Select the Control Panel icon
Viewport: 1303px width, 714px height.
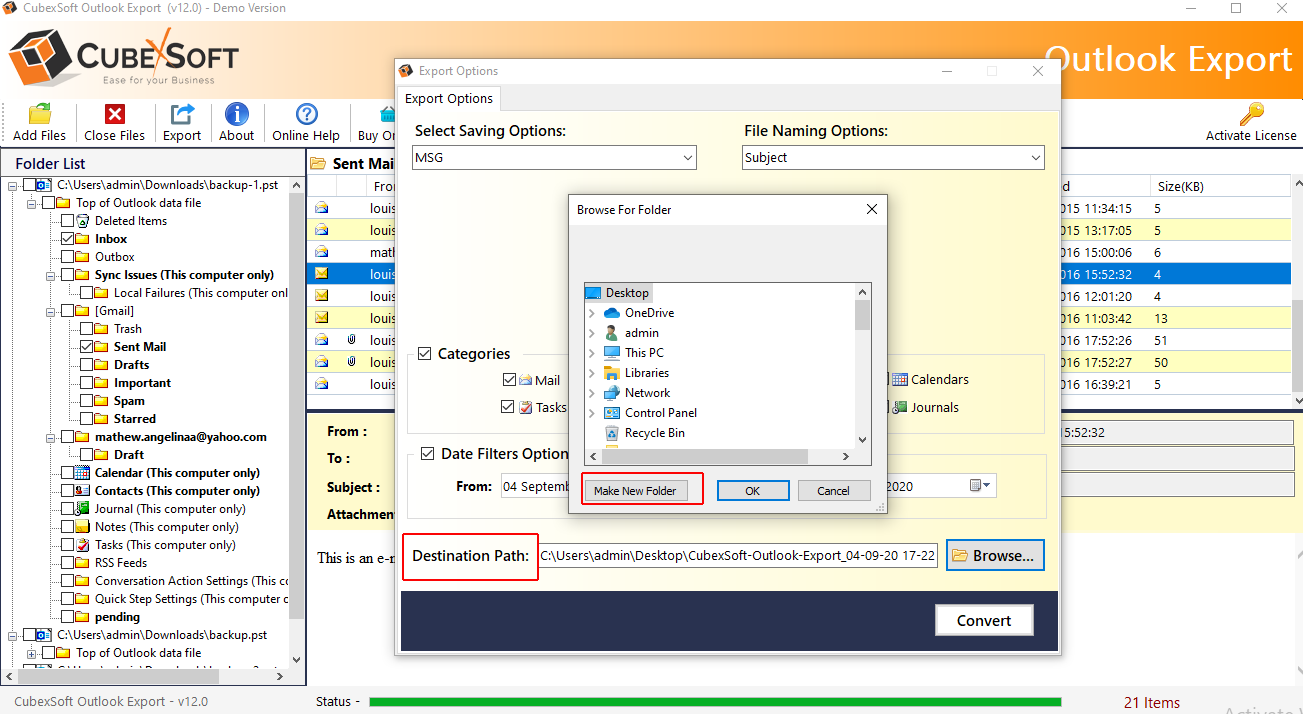[612, 413]
